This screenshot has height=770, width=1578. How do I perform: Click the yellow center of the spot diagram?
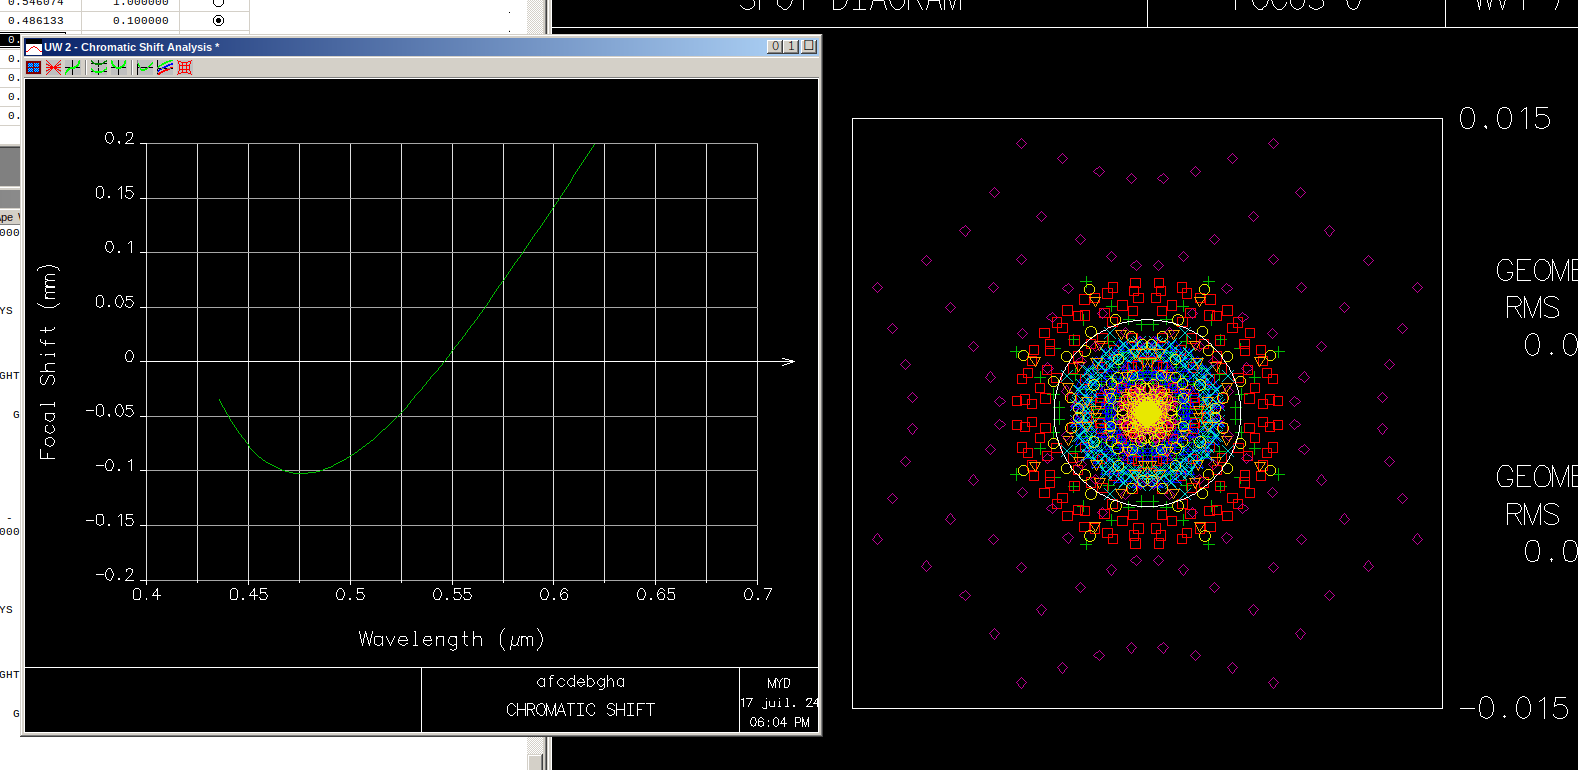(1147, 412)
